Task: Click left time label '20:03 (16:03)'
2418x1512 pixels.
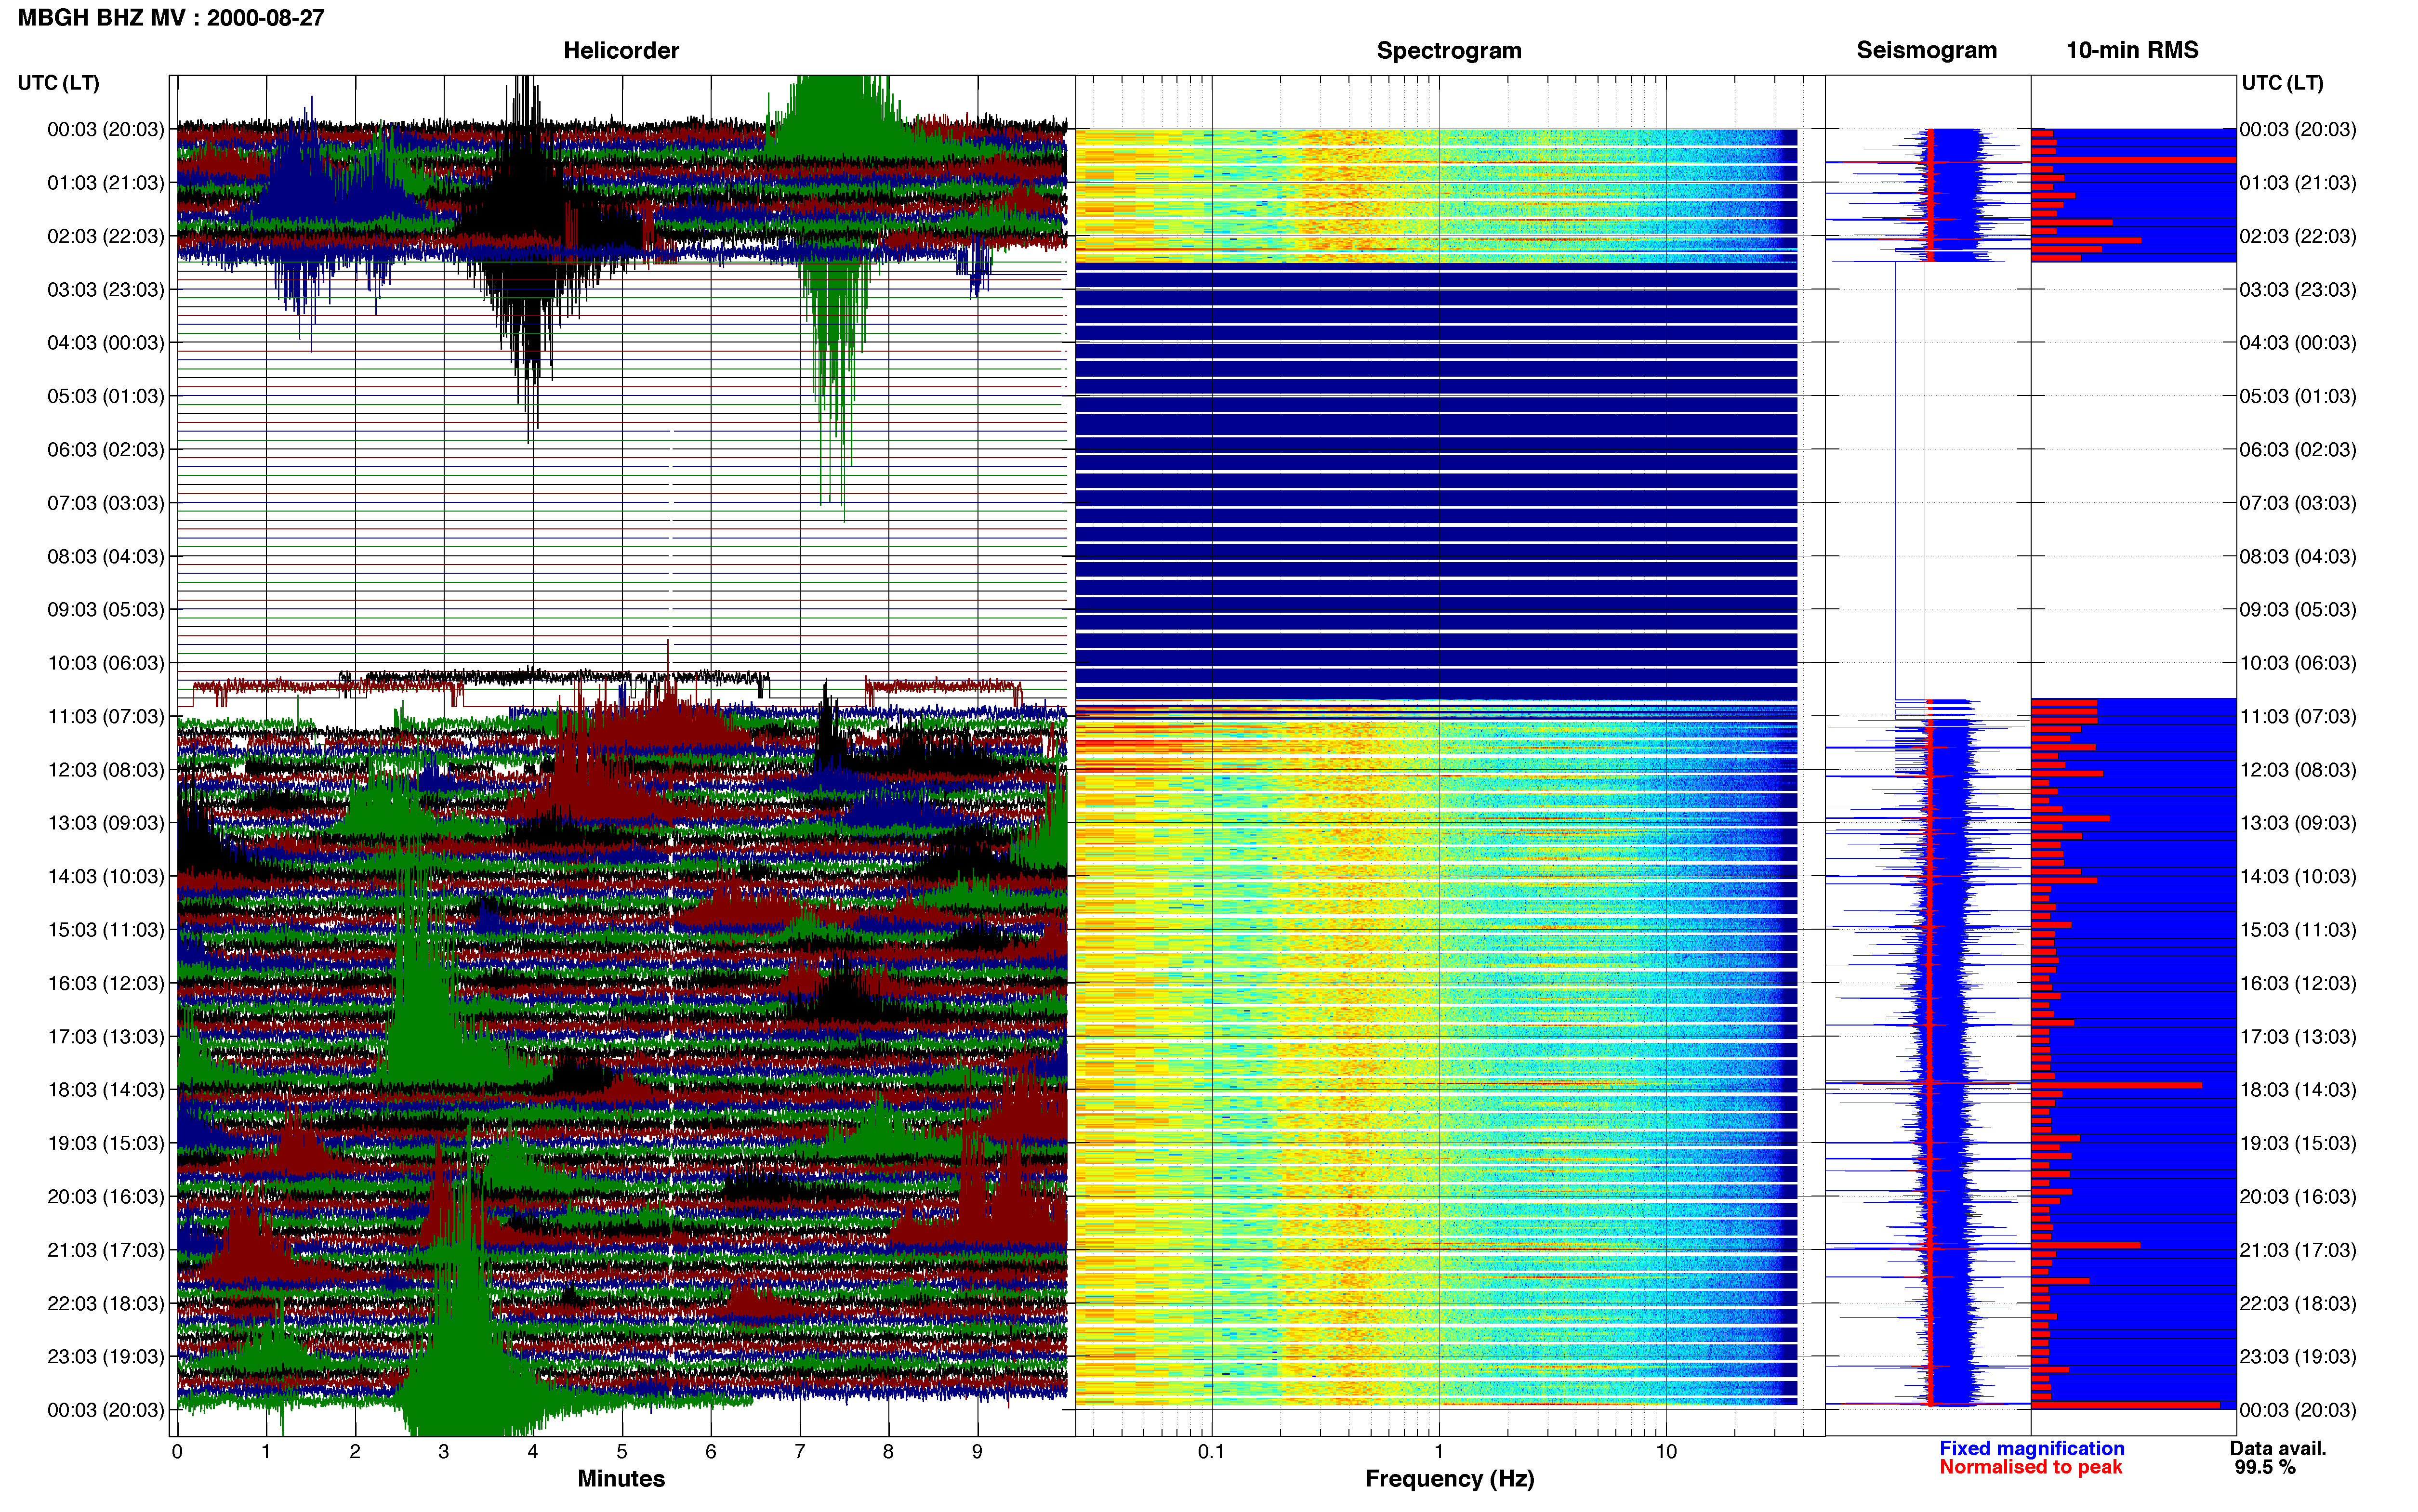Action: 106,1197
